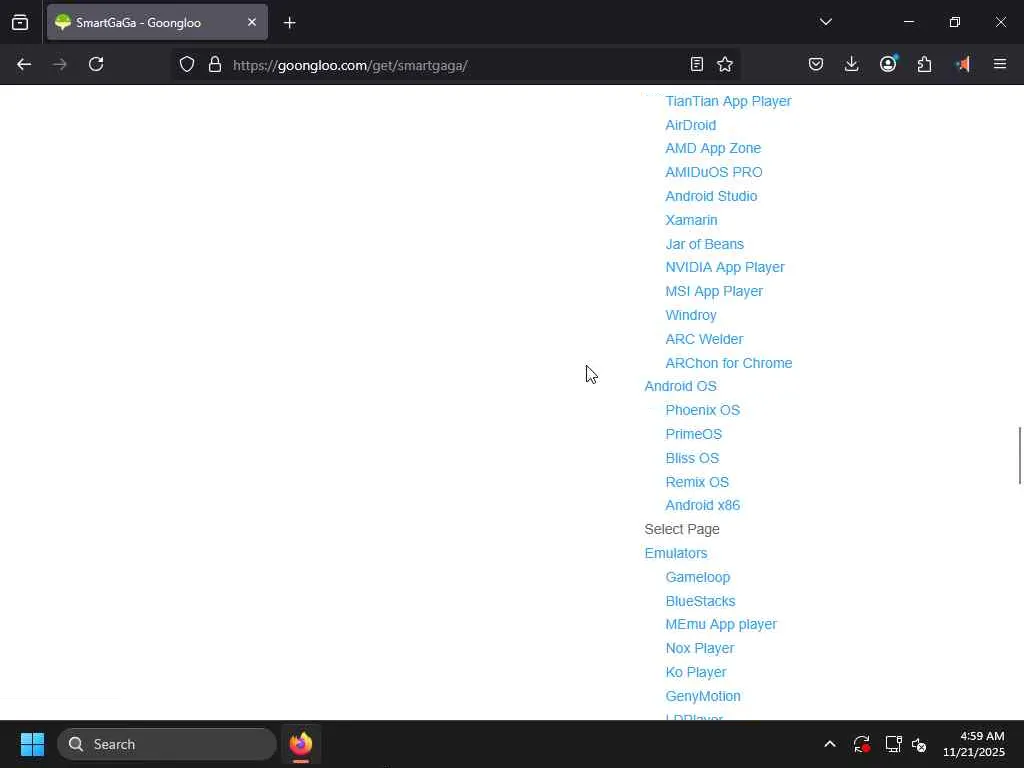Open Firefox account menu

(x=888, y=64)
